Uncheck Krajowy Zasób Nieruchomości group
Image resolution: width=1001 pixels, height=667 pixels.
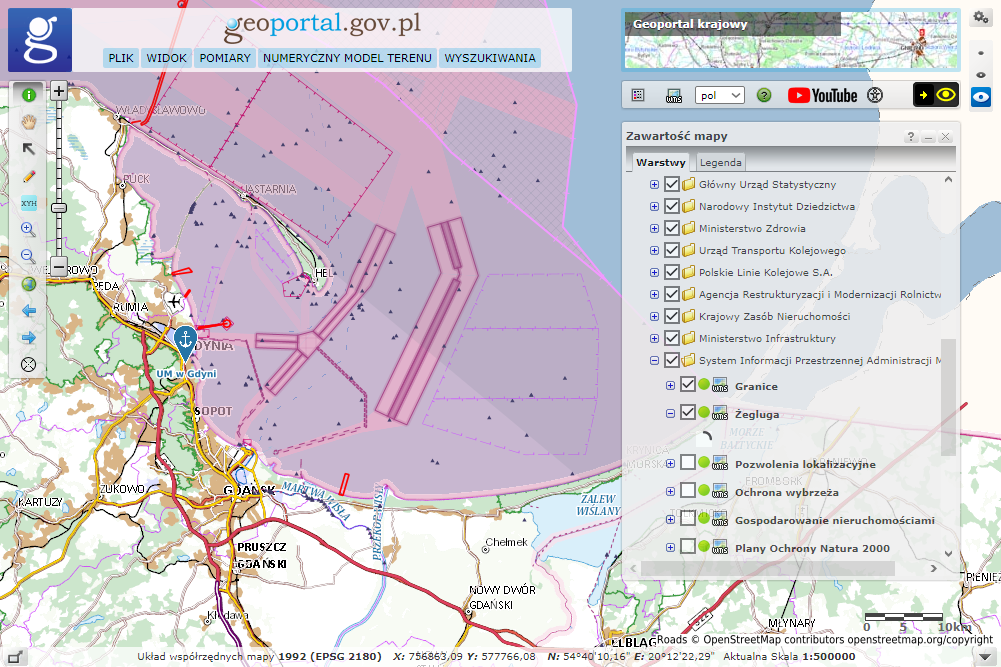672,317
